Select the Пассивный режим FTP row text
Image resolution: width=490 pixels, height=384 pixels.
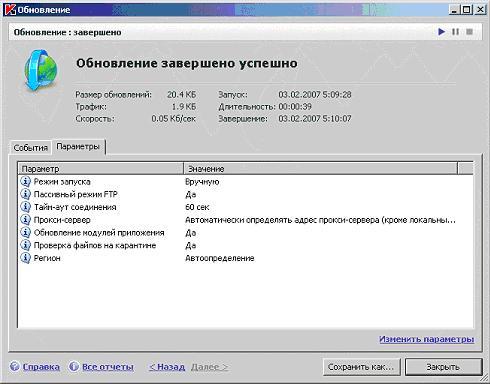point(76,194)
